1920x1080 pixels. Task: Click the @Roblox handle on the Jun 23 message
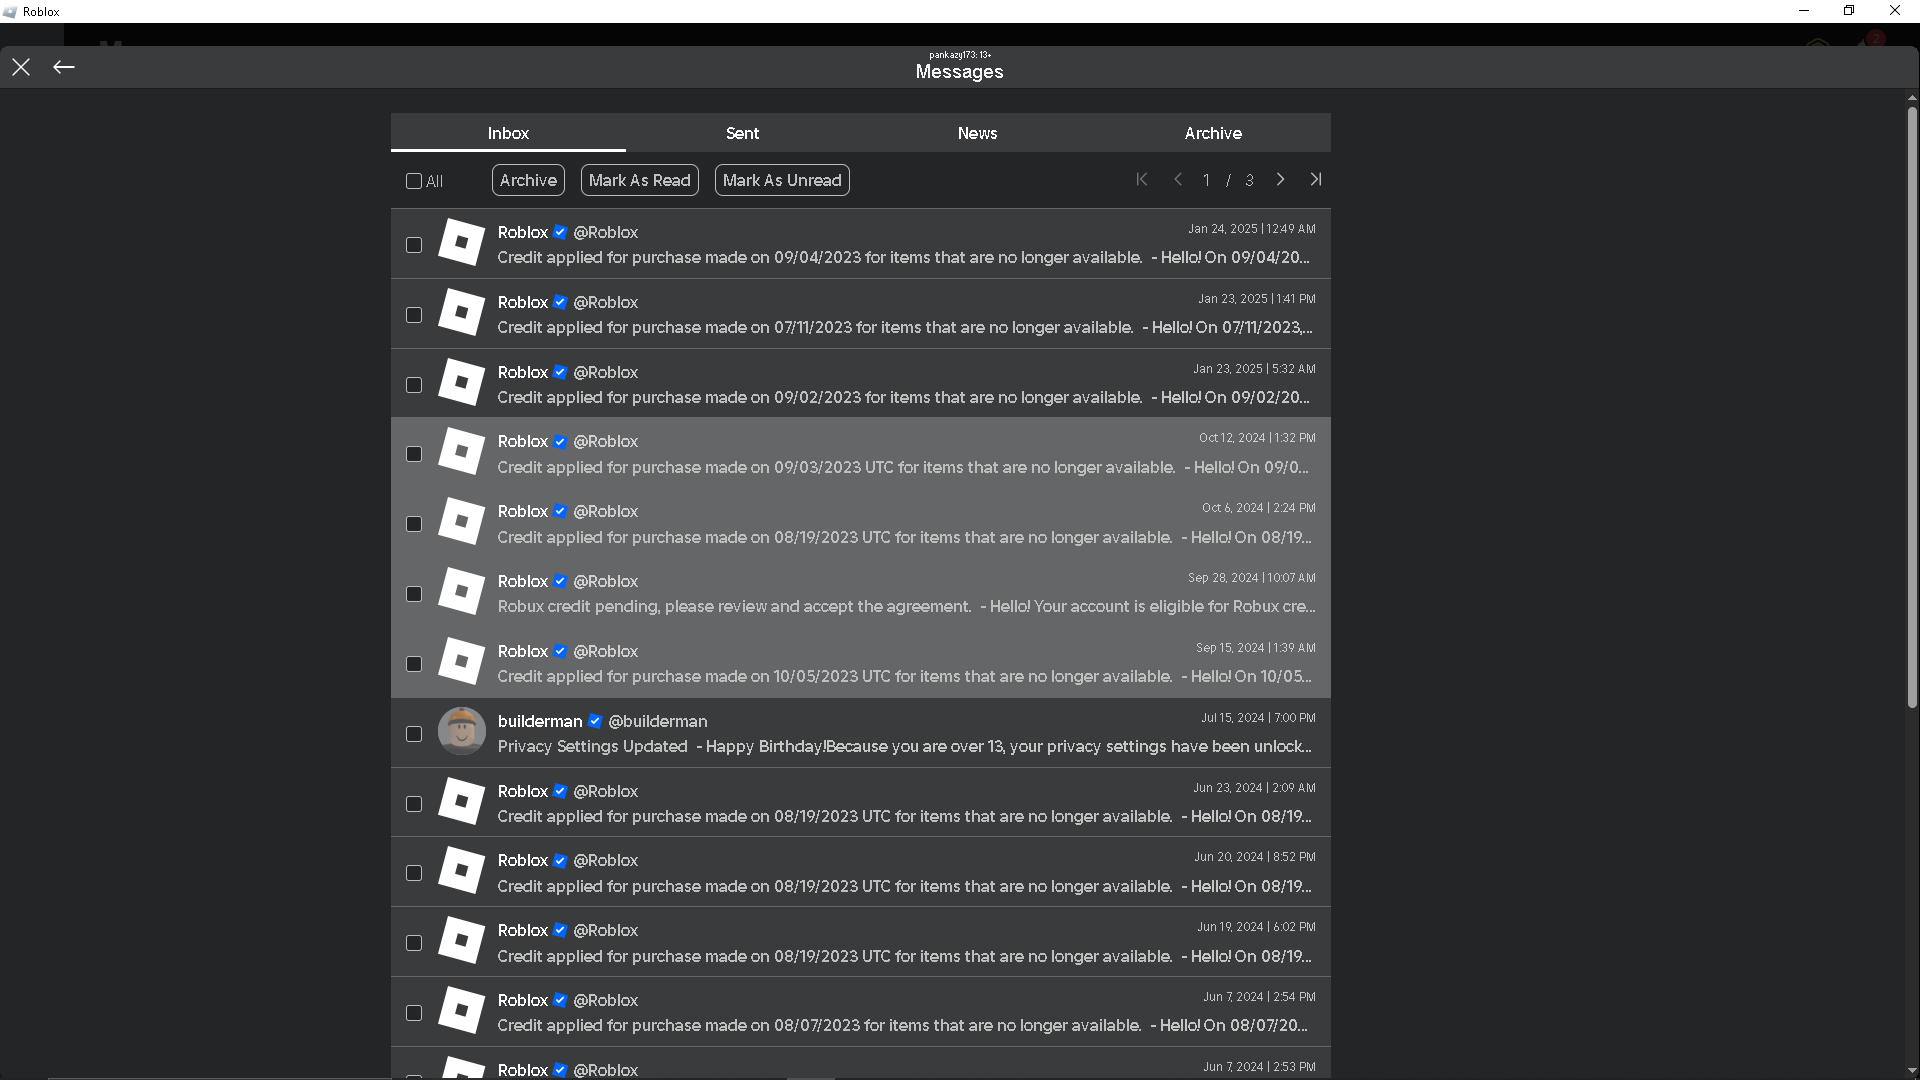[x=606, y=791]
